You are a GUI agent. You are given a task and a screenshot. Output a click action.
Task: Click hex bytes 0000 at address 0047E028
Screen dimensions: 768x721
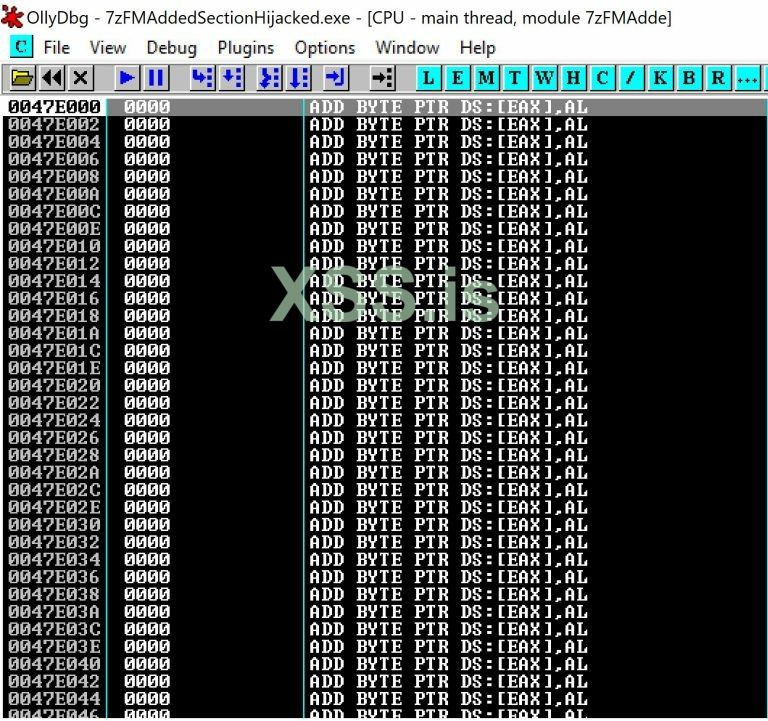tap(147, 455)
